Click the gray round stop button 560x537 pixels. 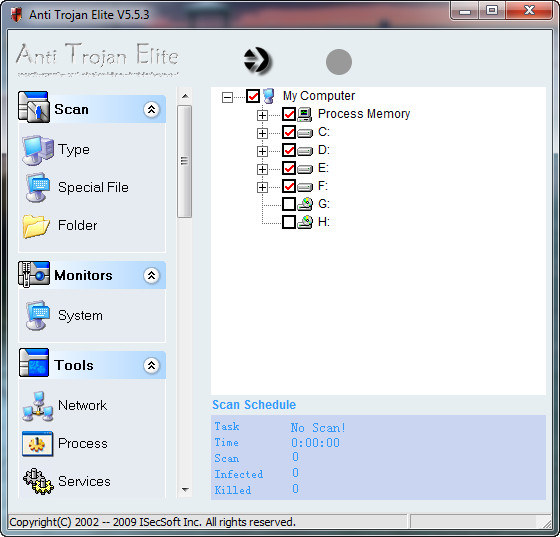click(x=339, y=62)
